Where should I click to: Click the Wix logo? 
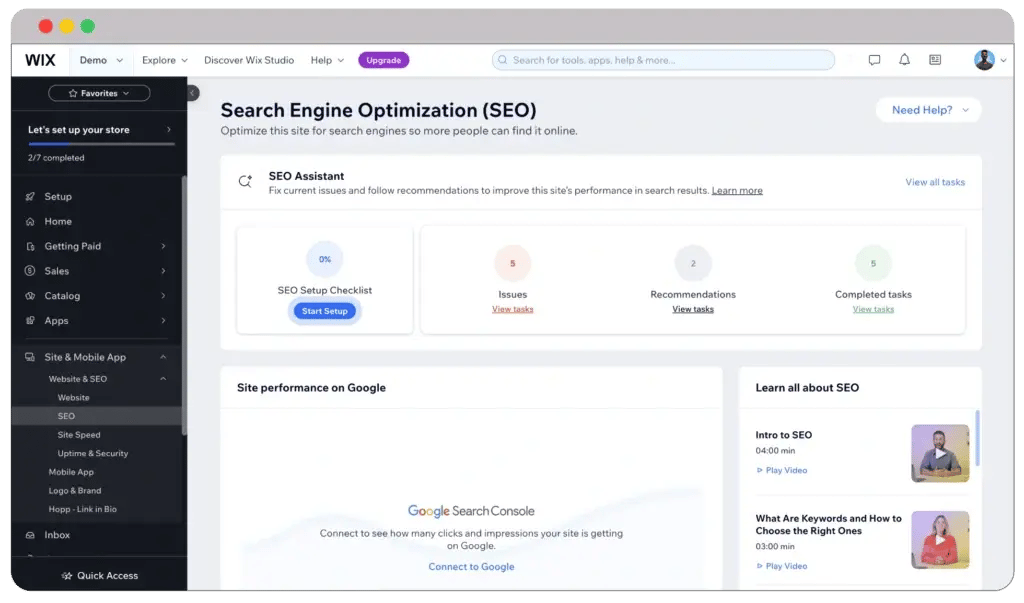coord(40,60)
